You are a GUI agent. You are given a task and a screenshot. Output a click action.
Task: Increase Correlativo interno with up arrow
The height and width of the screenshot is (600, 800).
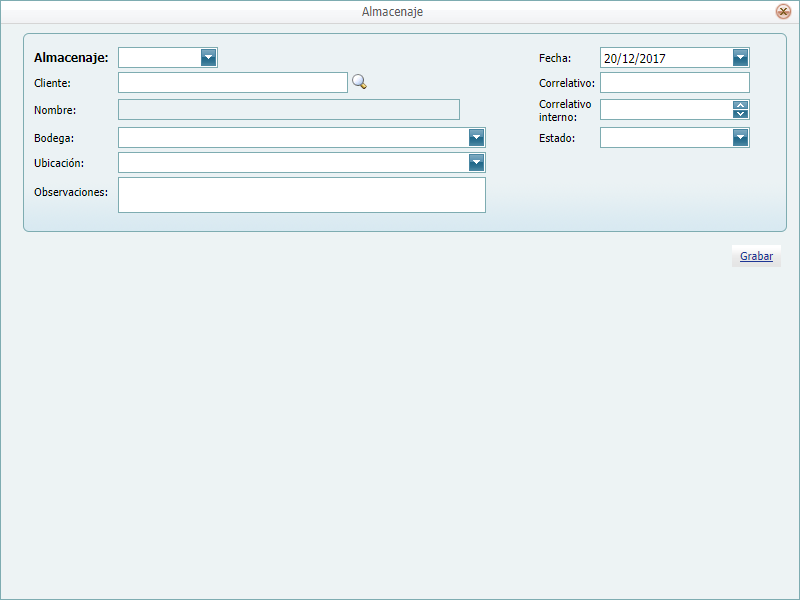(x=740, y=105)
